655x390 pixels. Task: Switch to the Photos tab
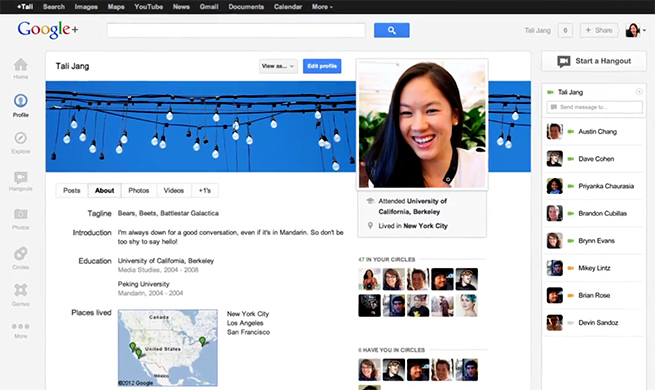(x=139, y=190)
